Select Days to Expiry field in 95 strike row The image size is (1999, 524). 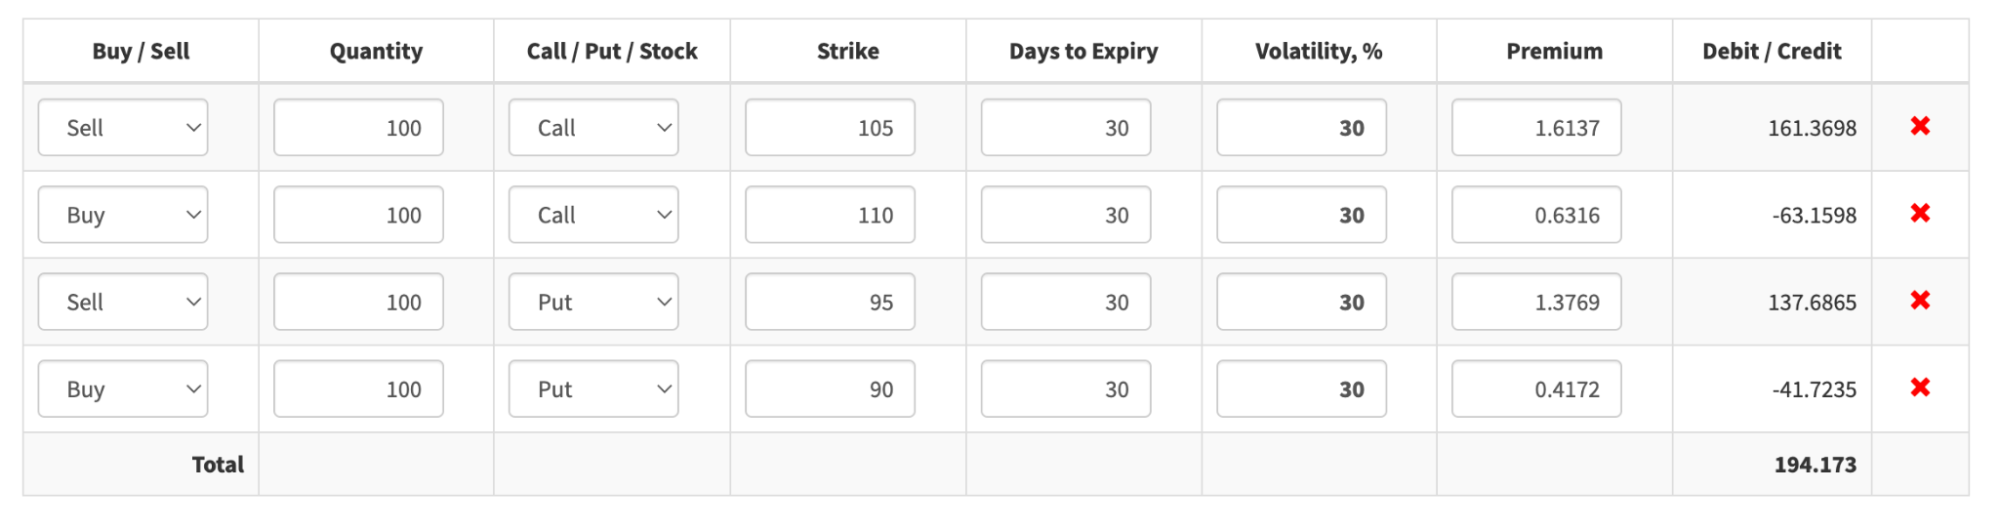coord(1065,301)
